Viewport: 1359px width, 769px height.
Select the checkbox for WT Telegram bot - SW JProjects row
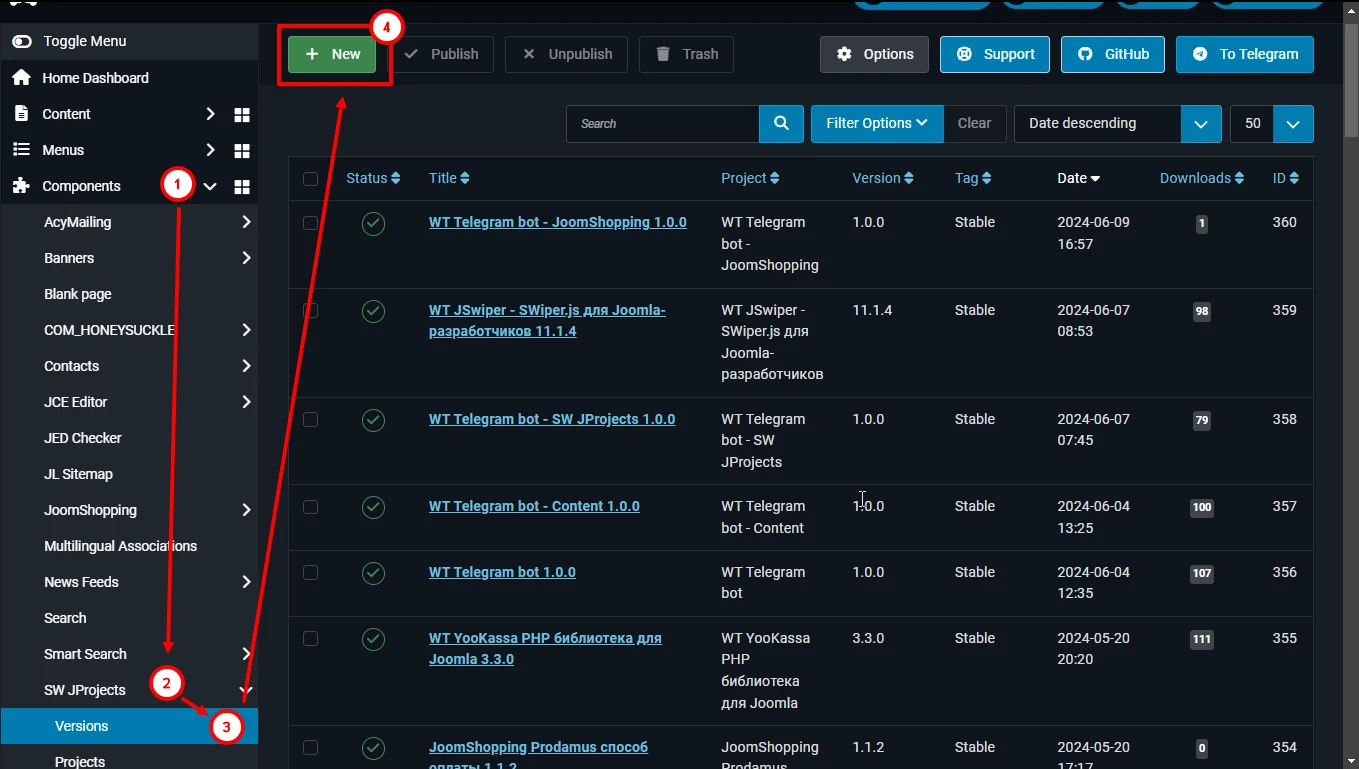coord(310,420)
